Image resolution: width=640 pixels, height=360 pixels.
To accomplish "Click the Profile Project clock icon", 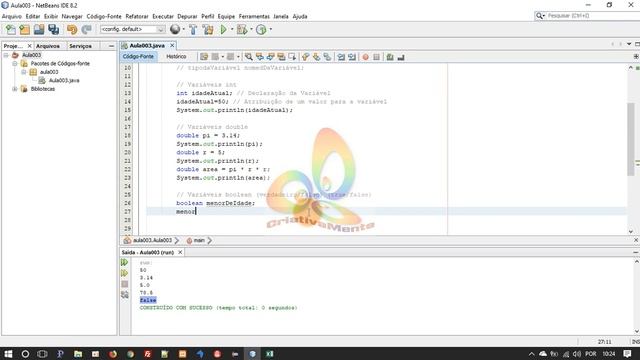I will pyautogui.click(x=261, y=29).
